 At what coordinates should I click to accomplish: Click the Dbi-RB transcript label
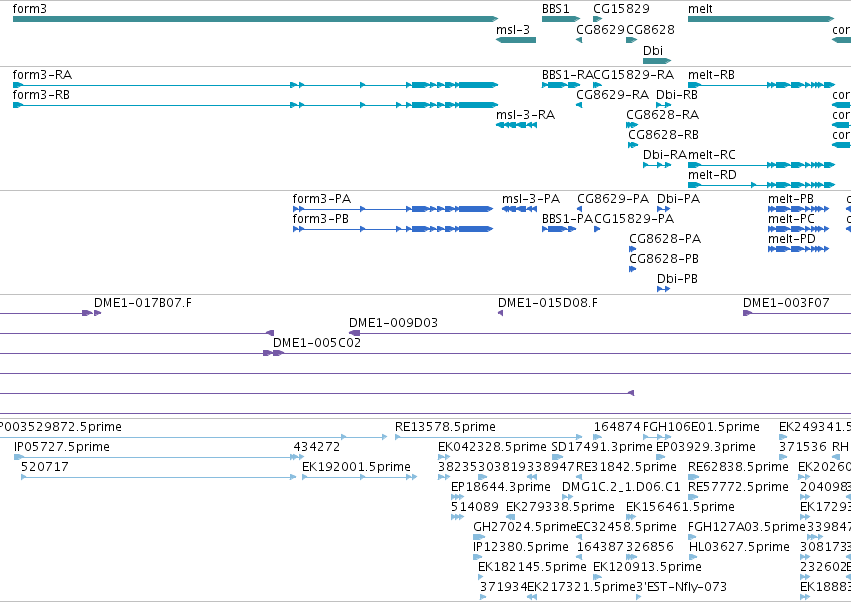[677, 95]
